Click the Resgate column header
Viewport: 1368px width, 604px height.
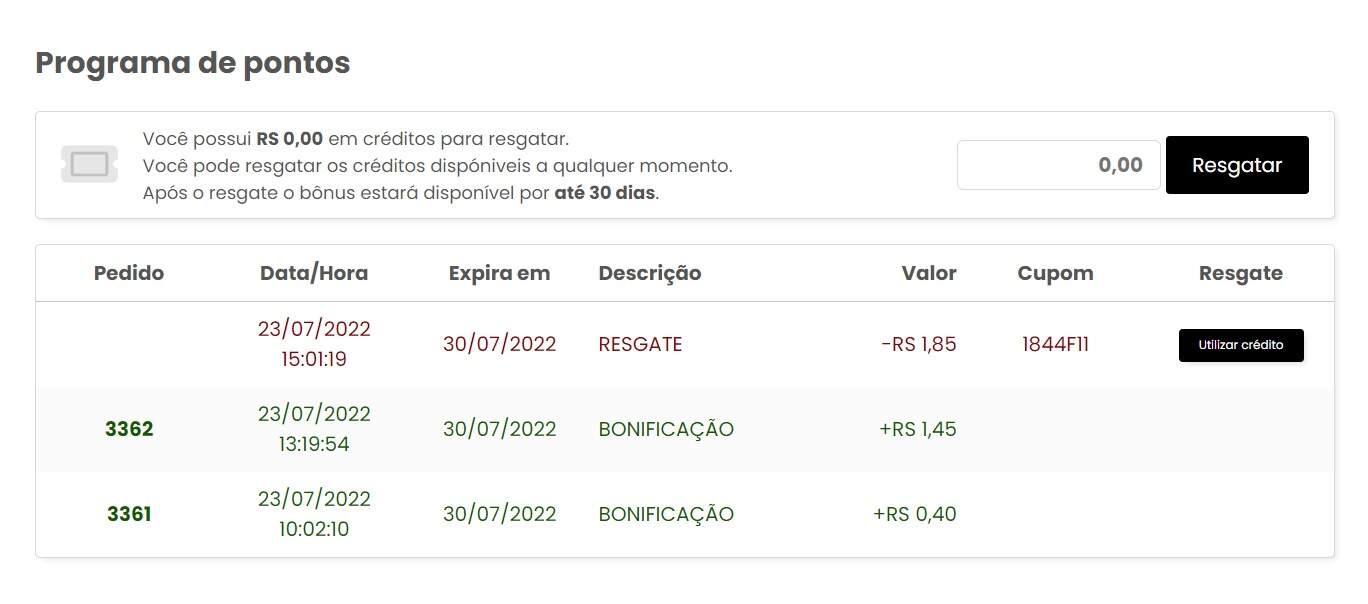(1241, 273)
